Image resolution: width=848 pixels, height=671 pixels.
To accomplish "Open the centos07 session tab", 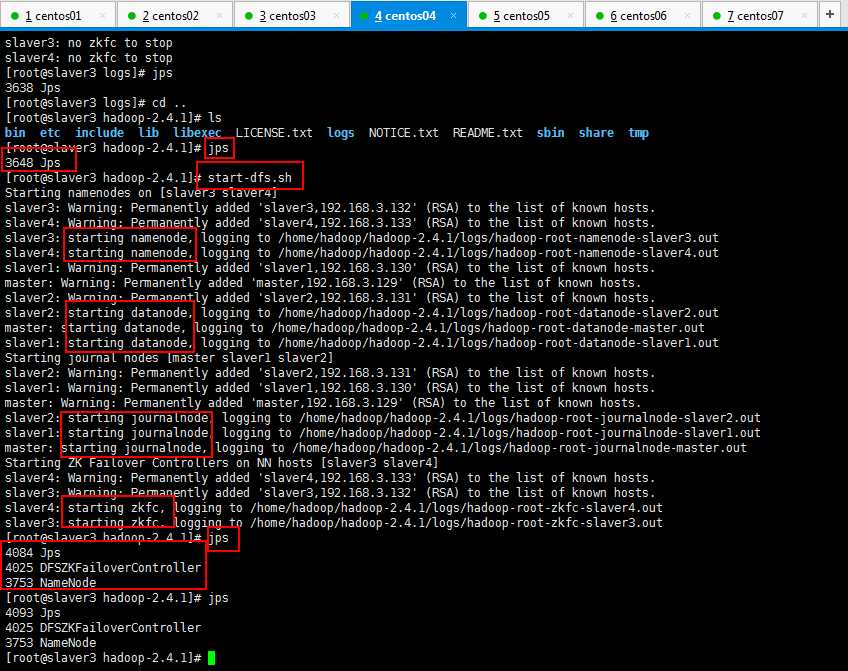I will (760, 16).
